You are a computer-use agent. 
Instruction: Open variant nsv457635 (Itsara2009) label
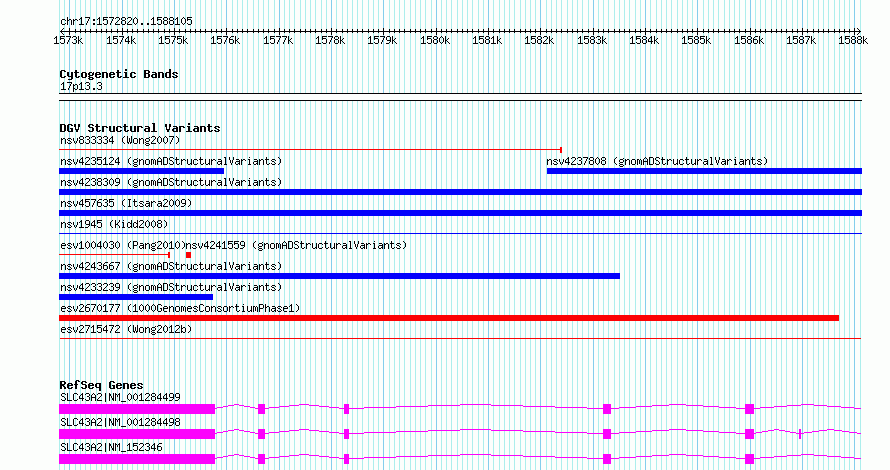[x=126, y=203]
